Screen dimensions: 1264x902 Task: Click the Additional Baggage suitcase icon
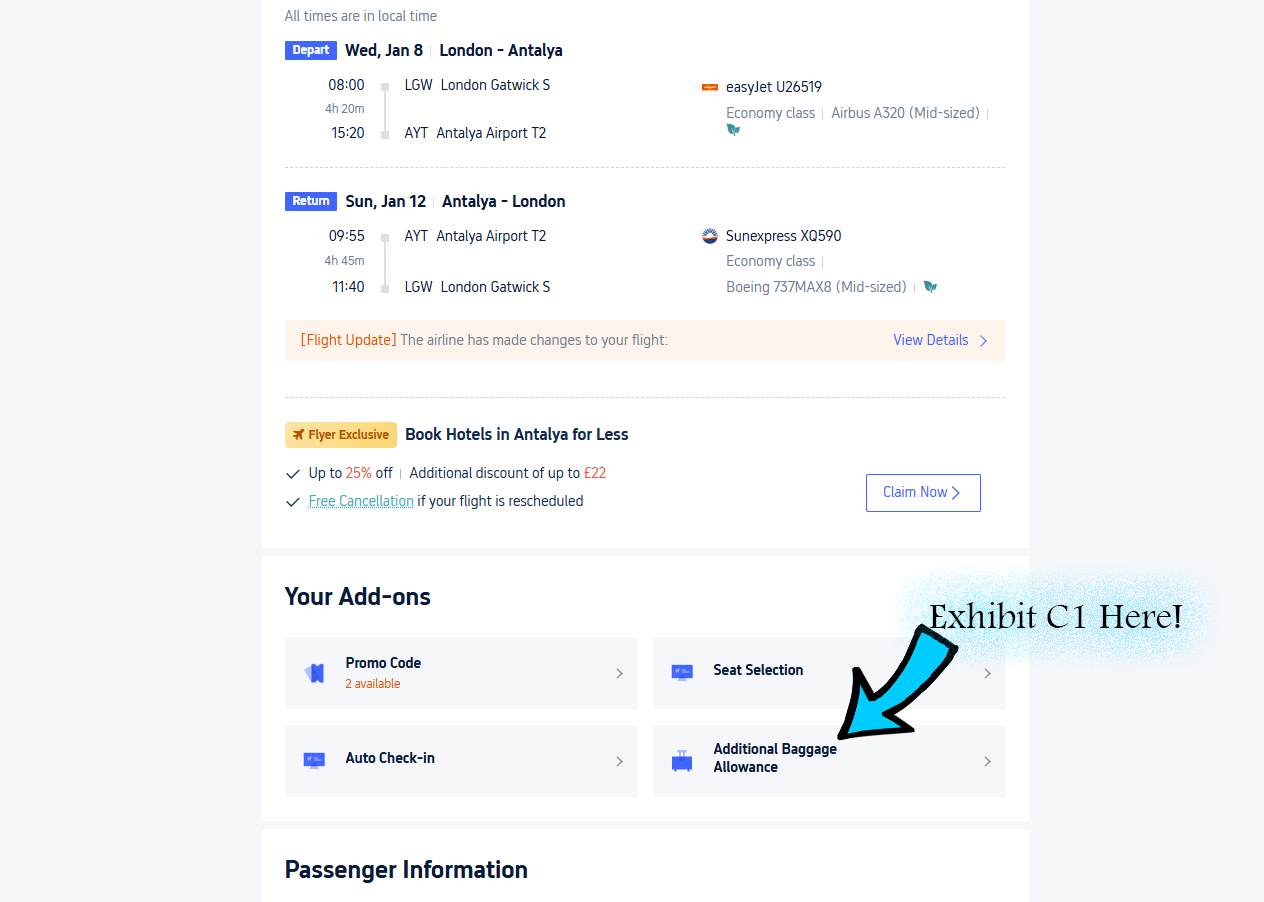pos(682,761)
